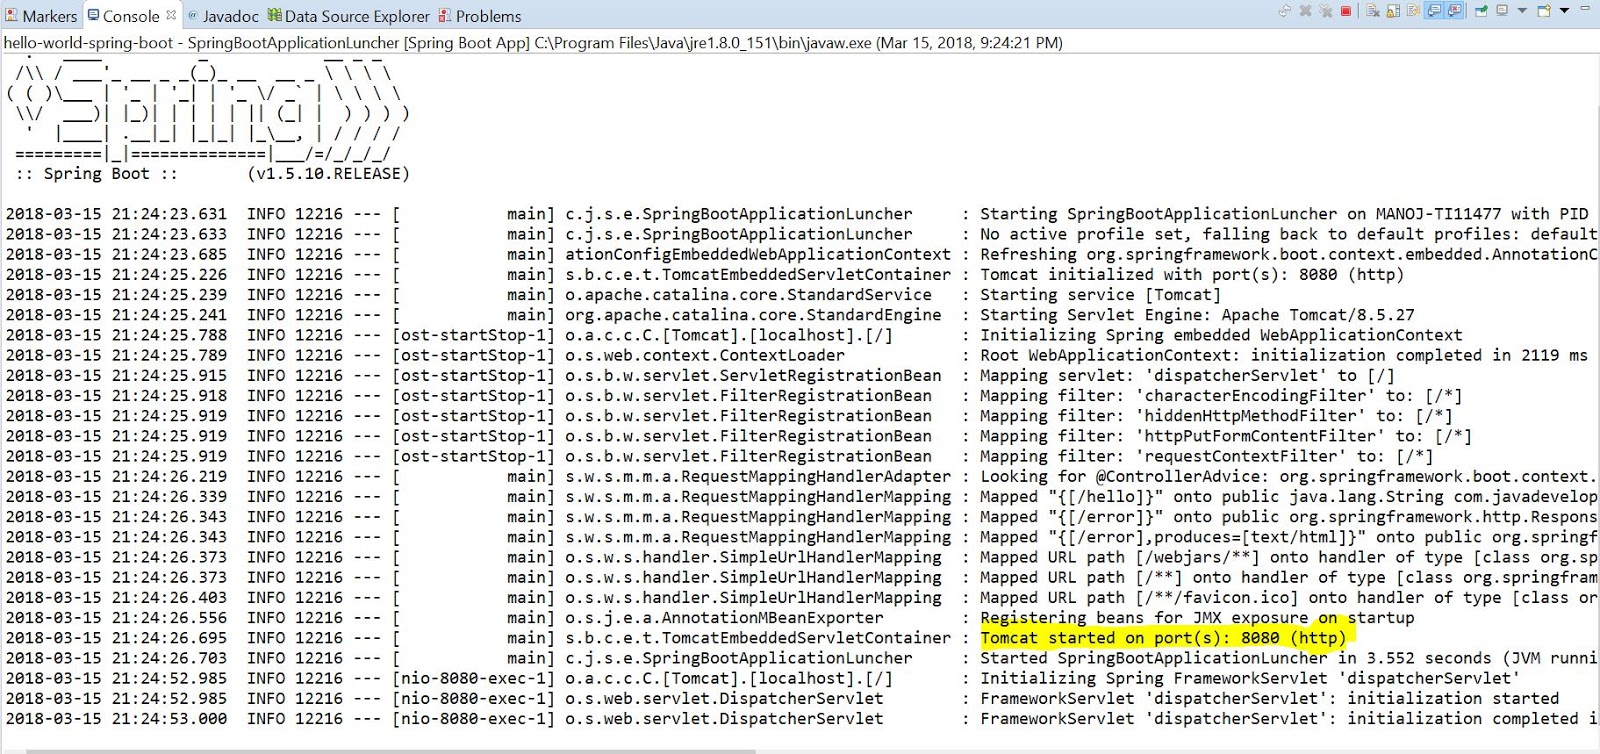Click 'Tomcat initialized with port(s): 8080 (http)'
1600x754 pixels.
pos(1192,275)
